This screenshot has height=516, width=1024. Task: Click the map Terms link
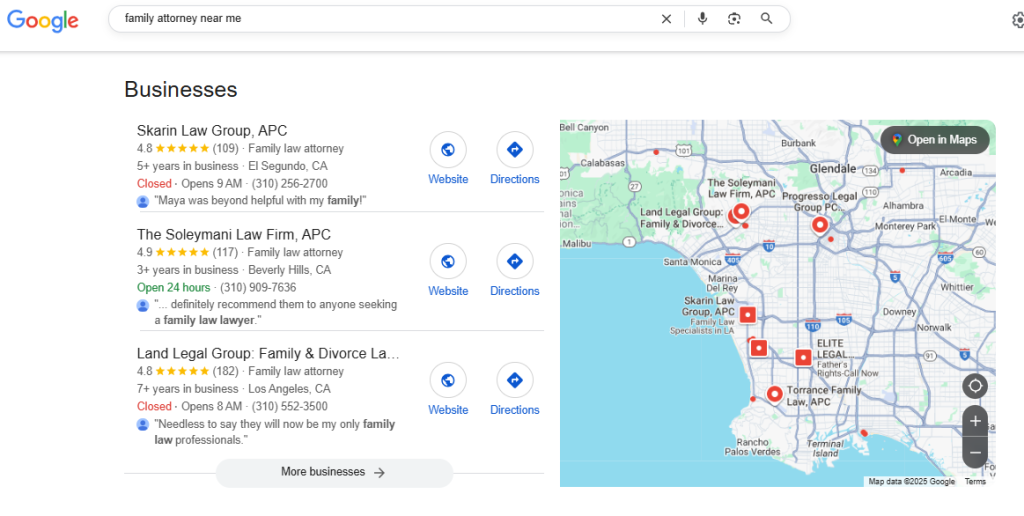(974, 481)
